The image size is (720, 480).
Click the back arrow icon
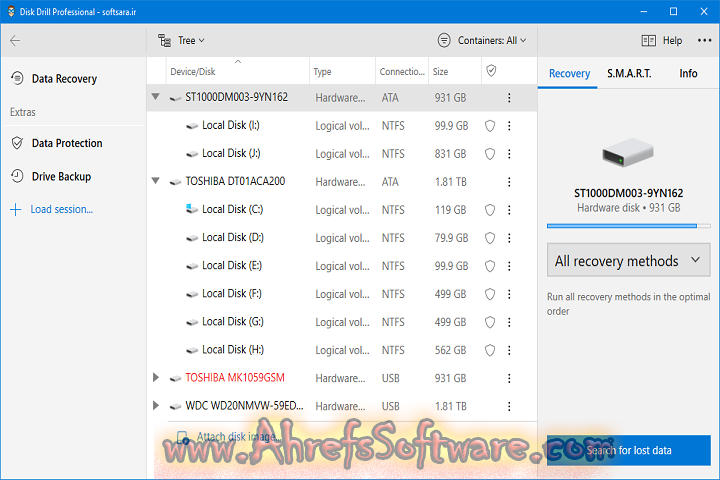pos(15,41)
